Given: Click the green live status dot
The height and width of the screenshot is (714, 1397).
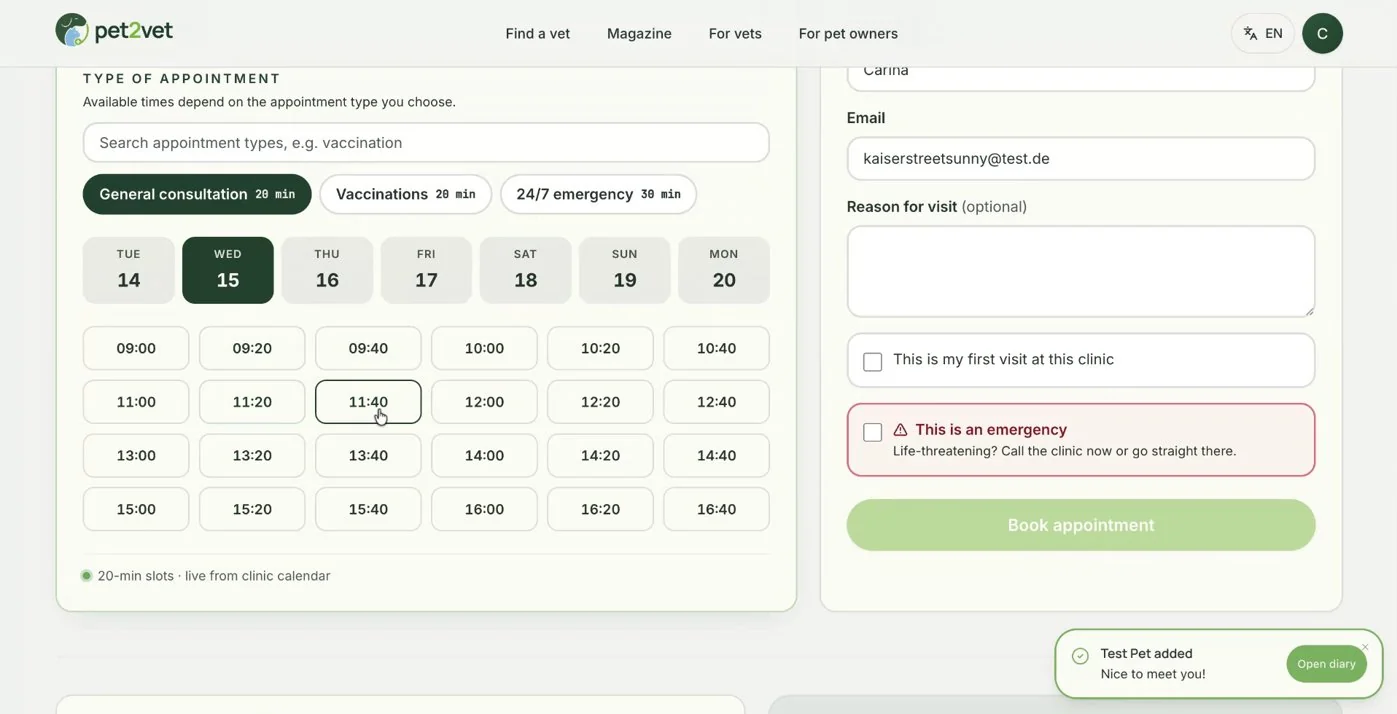Looking at the screenshot, I should (x=87, y=576).
